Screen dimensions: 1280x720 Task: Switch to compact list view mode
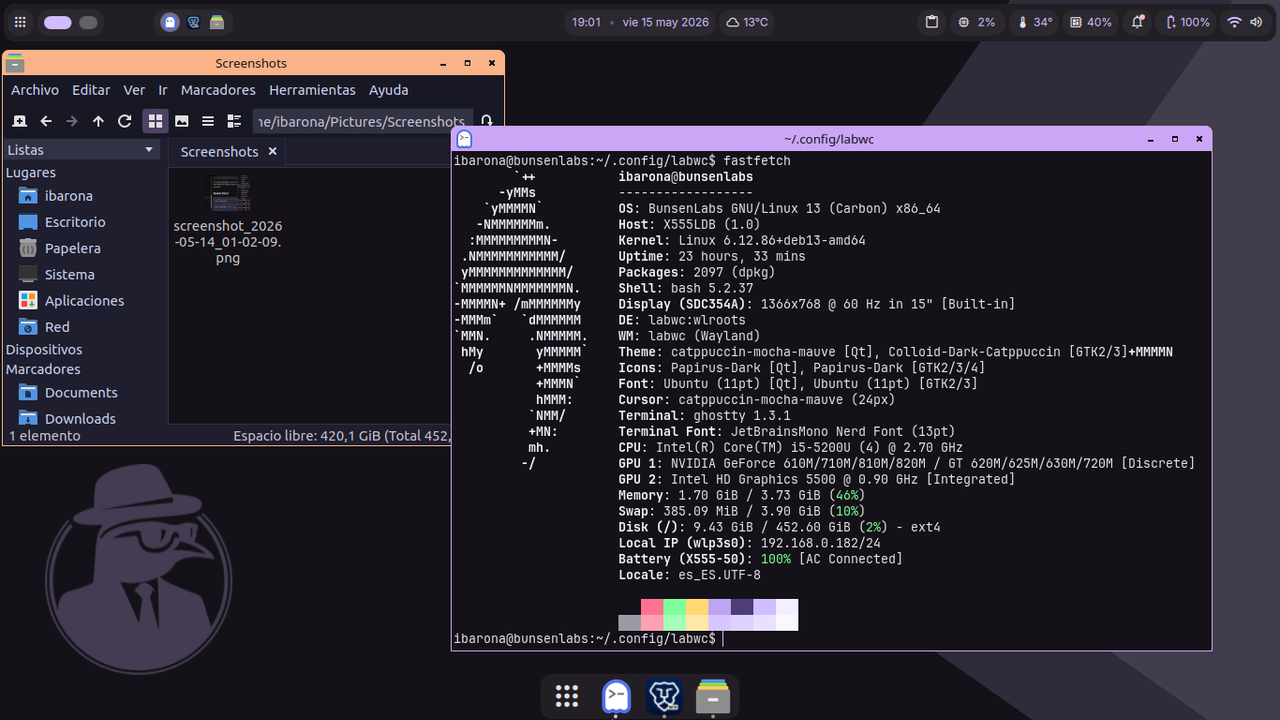(208, 121)
